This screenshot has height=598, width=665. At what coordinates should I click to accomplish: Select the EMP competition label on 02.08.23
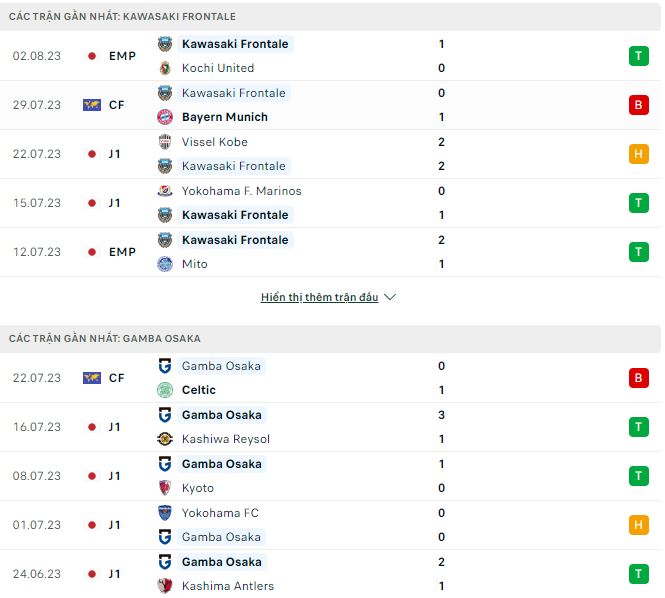click(x=122, y=56)
